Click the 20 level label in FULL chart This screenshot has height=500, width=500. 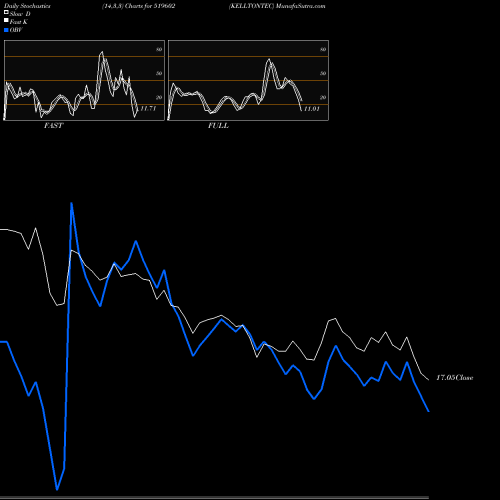pos(323,97)
